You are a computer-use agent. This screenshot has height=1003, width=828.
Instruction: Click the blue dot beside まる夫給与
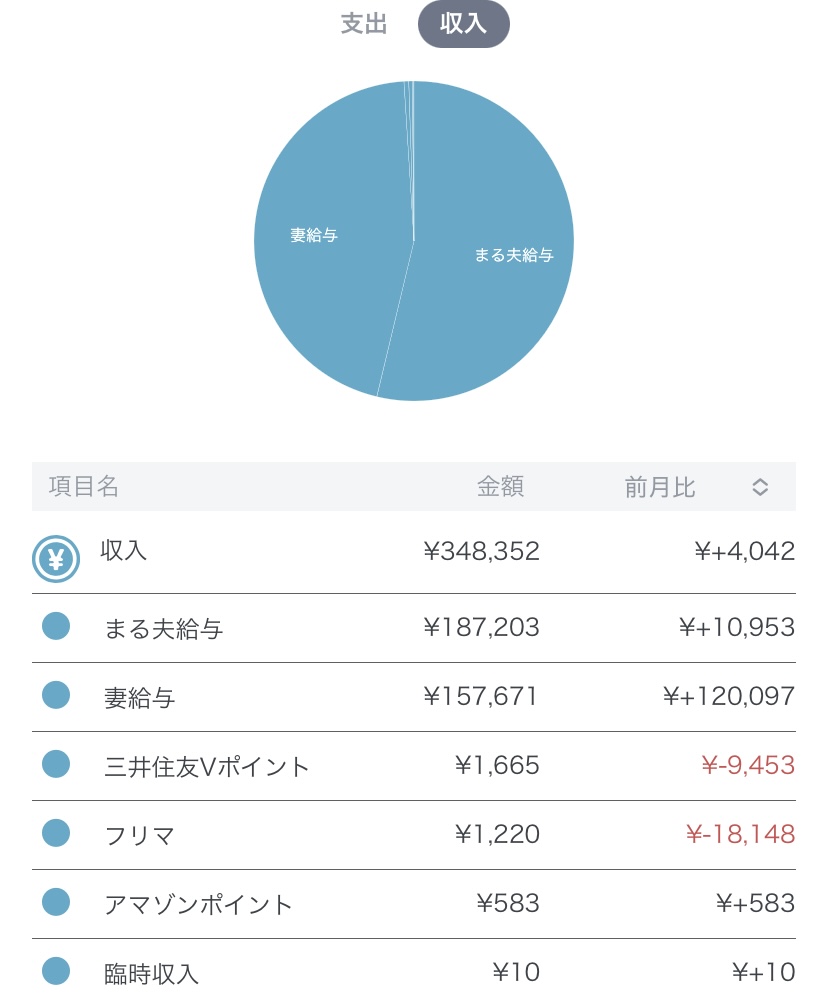pyautogui.click(x=56, y=627)
